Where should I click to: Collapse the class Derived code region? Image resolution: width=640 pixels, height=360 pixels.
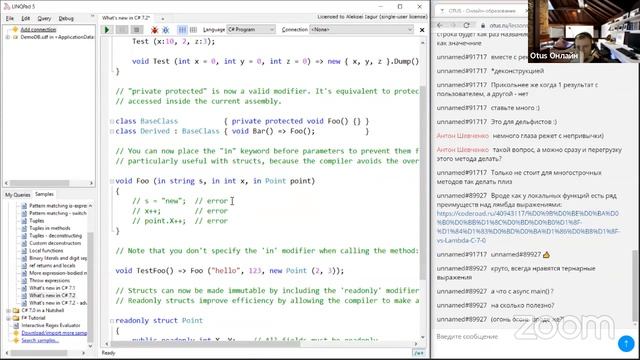(x=112, y=131)
